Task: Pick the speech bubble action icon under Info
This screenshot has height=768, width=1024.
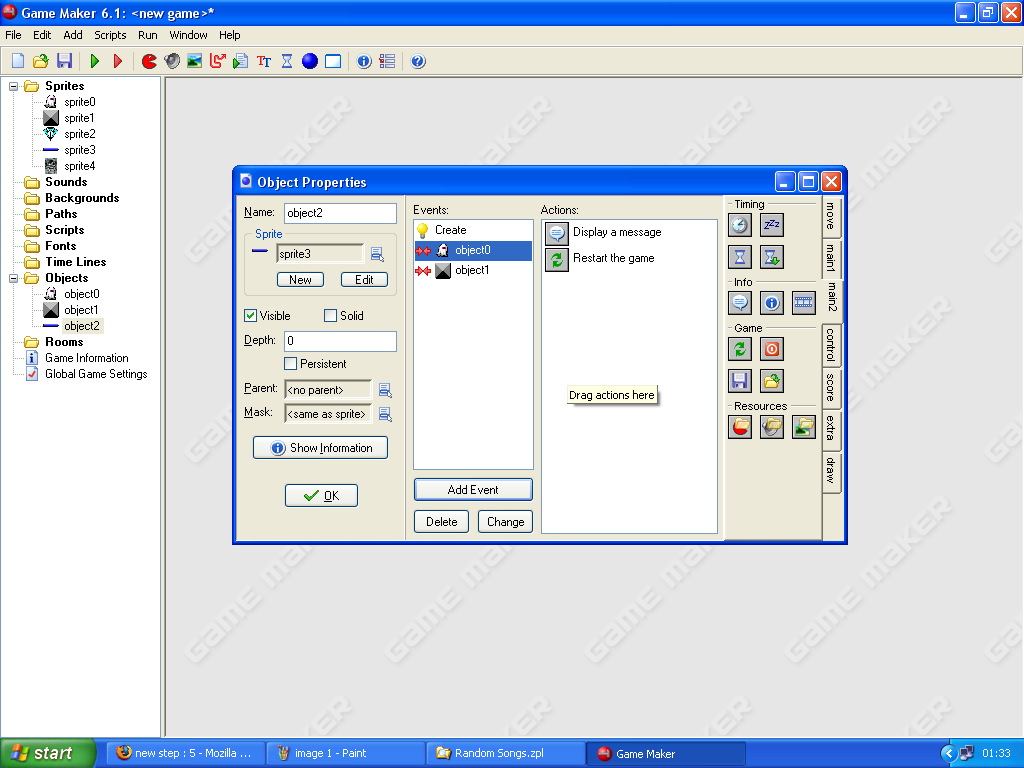Action: (740, 303)
